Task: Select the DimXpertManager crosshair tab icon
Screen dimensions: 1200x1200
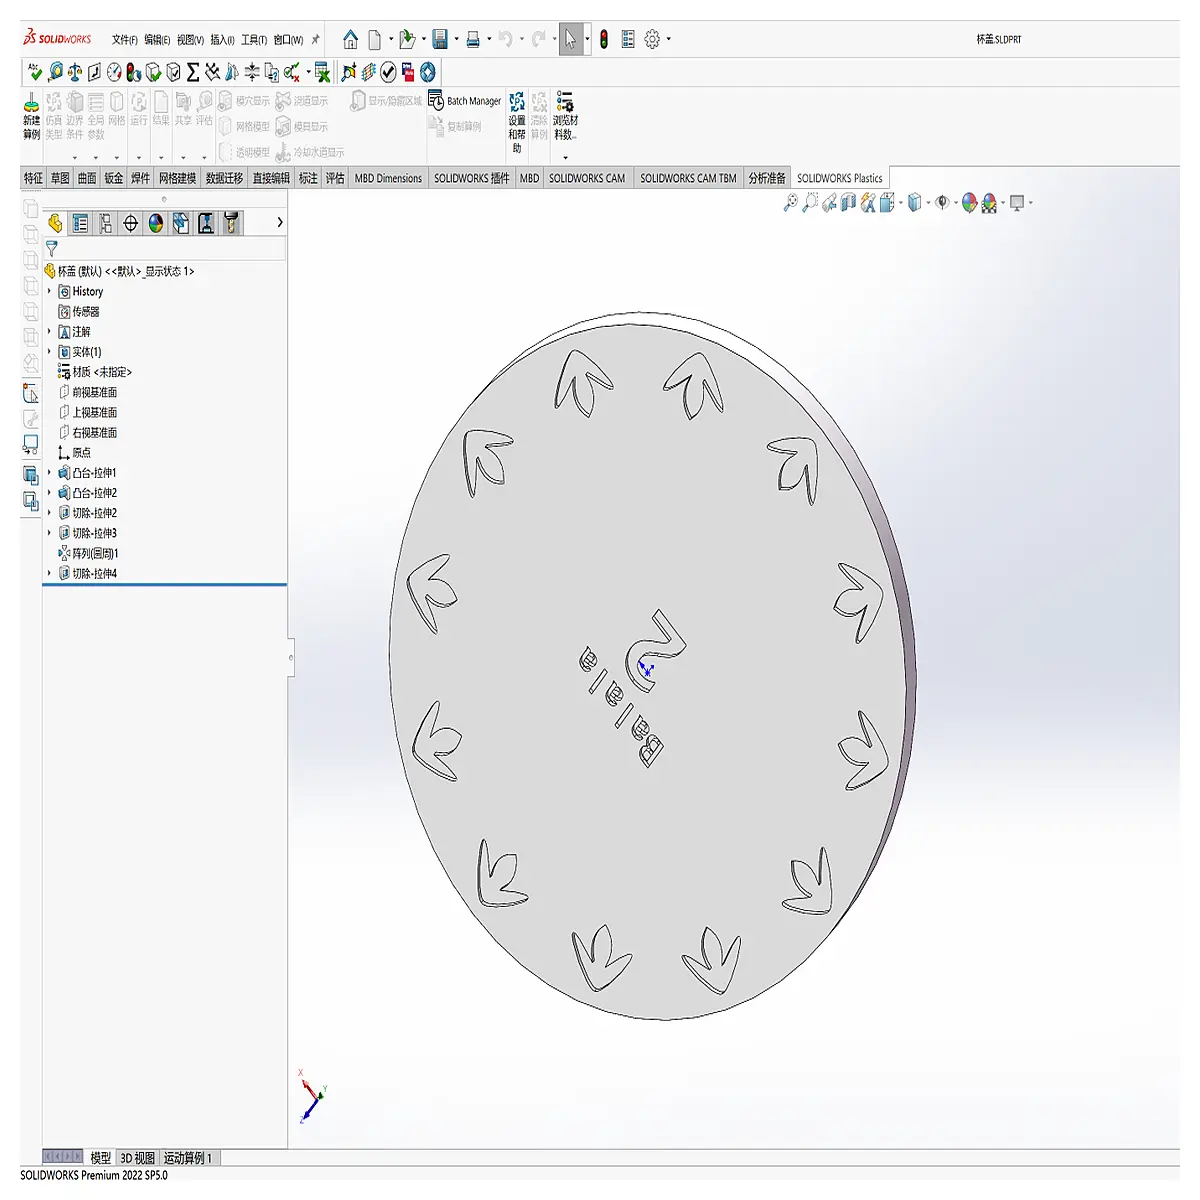Action: [130, 223]
